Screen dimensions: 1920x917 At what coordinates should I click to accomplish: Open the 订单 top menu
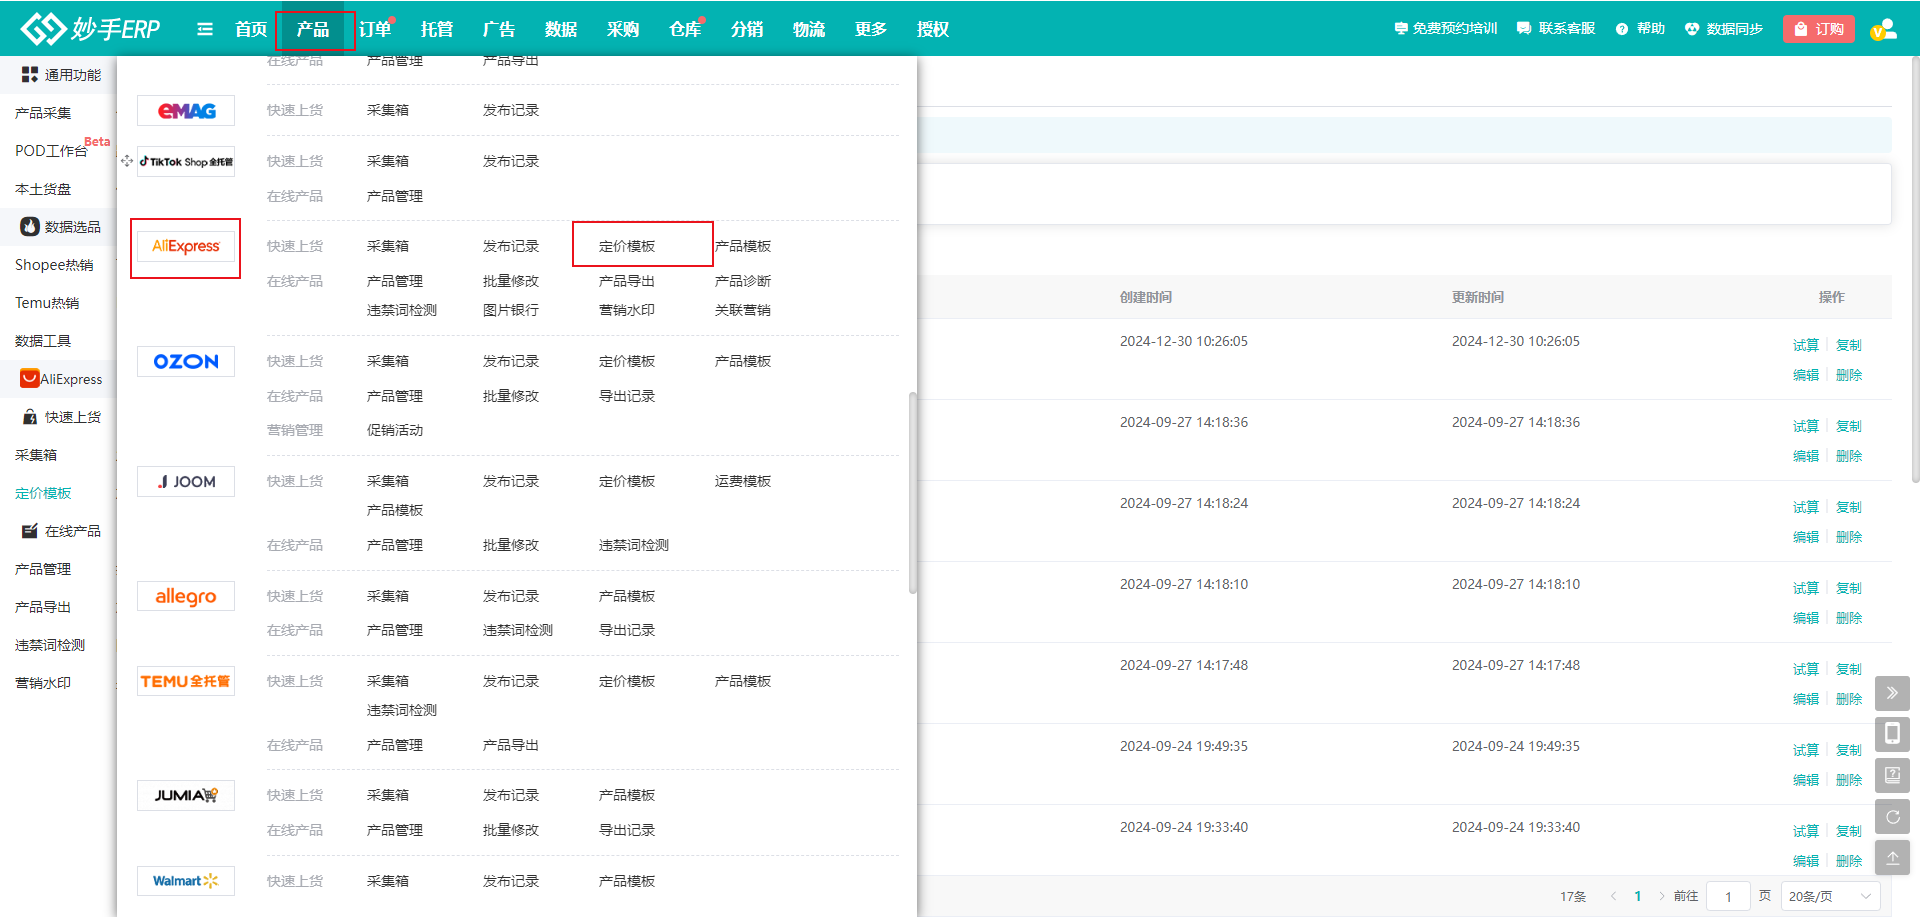(375, 29)
